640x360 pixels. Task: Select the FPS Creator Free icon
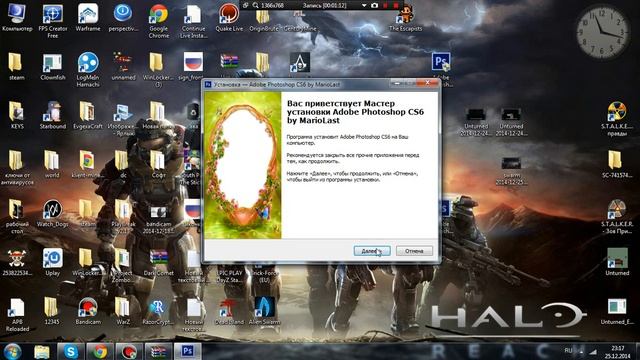coord(53,21)
